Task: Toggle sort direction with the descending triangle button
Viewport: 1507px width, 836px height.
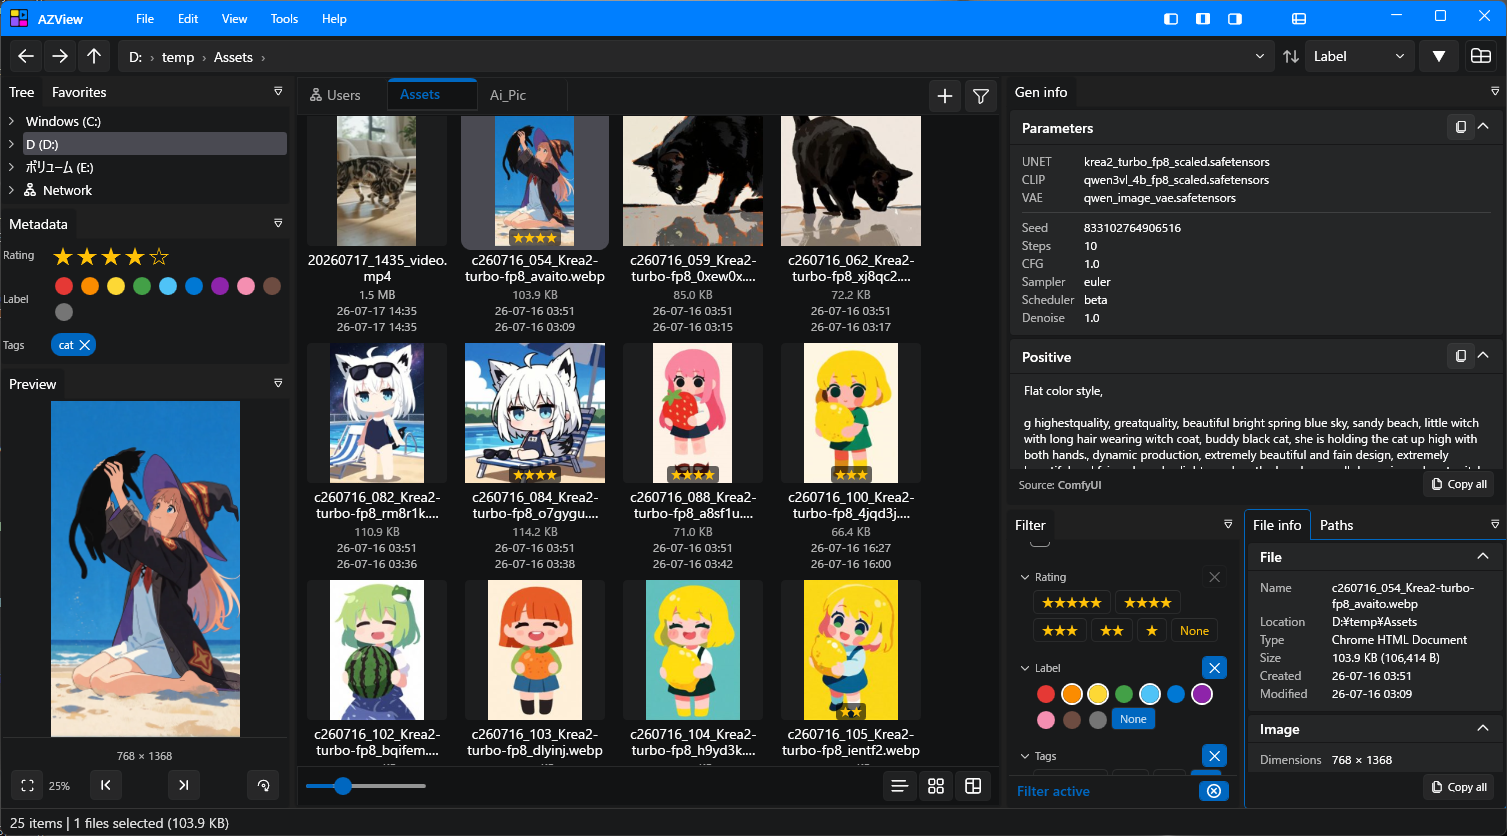Action: tap(1438, 57)
